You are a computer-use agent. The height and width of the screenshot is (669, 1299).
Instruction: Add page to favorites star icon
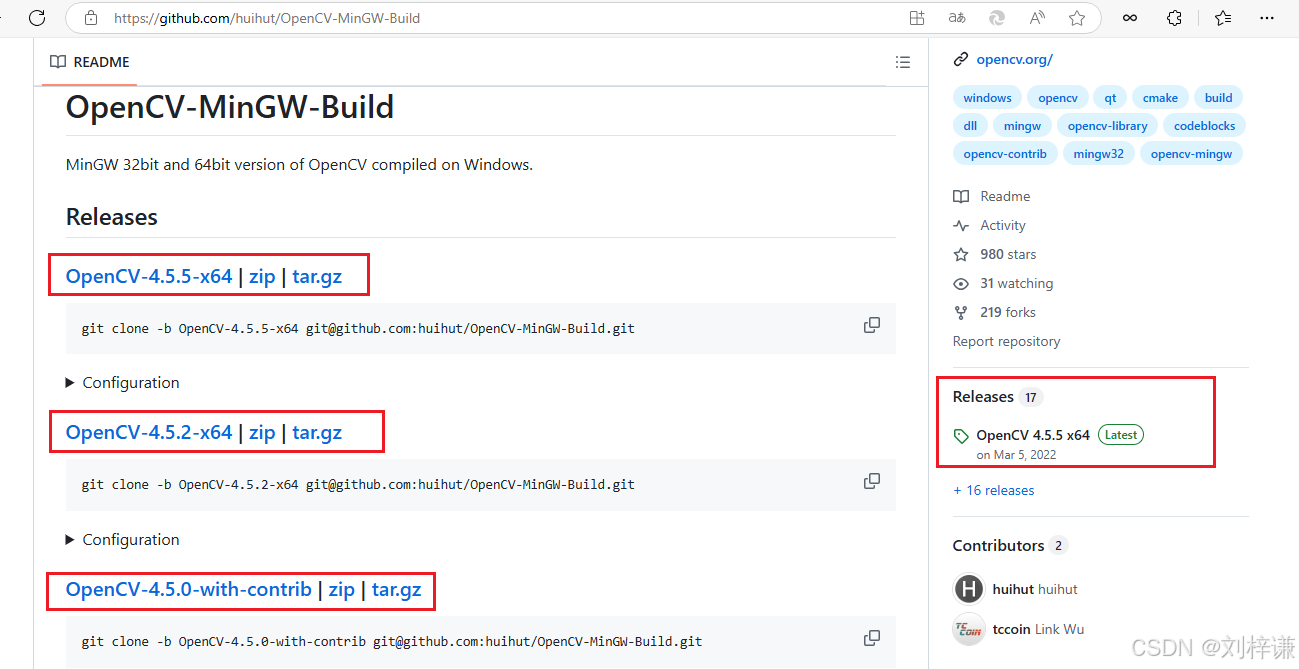1077,18
